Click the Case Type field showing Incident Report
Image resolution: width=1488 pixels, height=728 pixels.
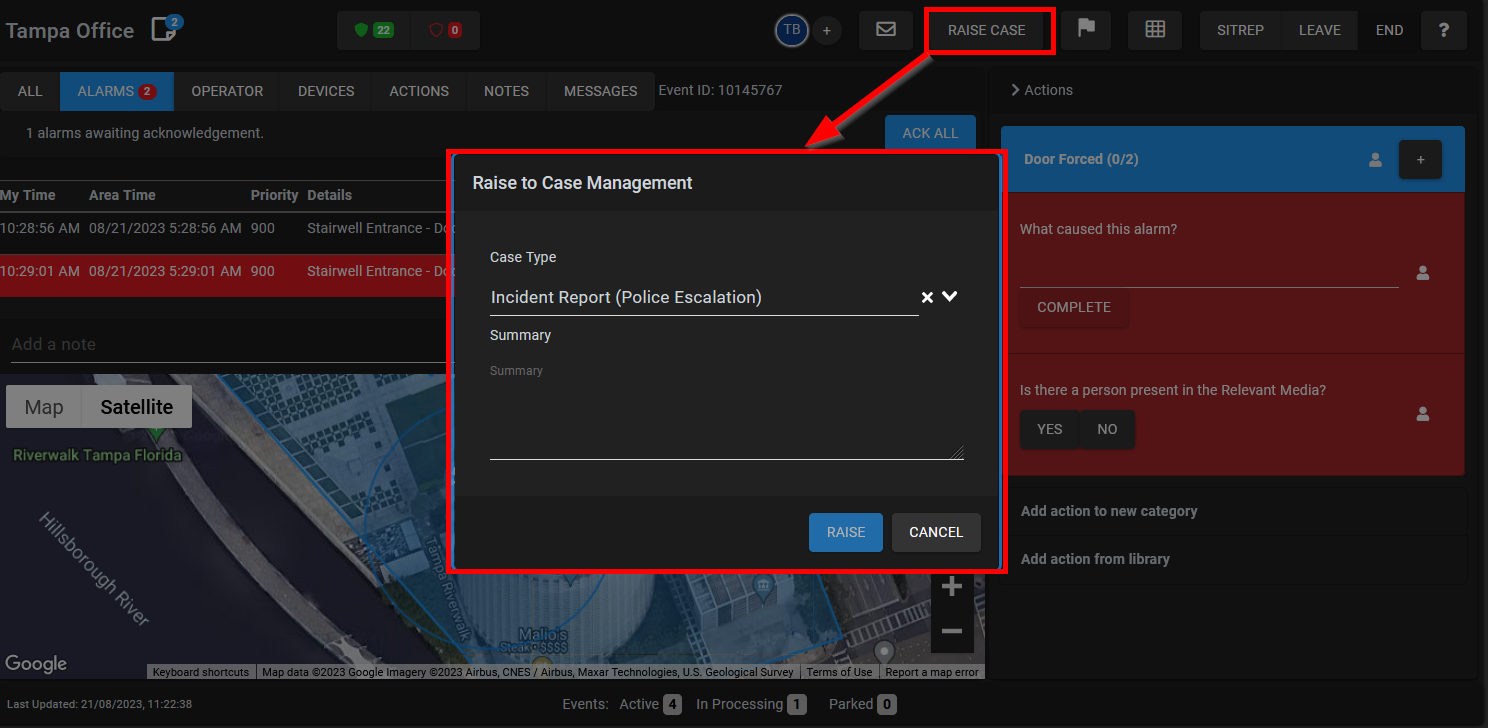point(704,297)
